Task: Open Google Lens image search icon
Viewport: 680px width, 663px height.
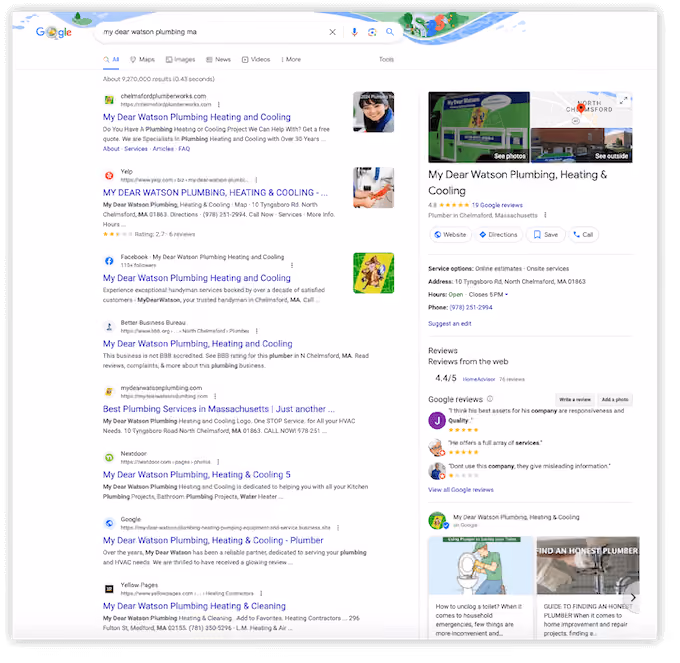Action: (x=372, y=32)
